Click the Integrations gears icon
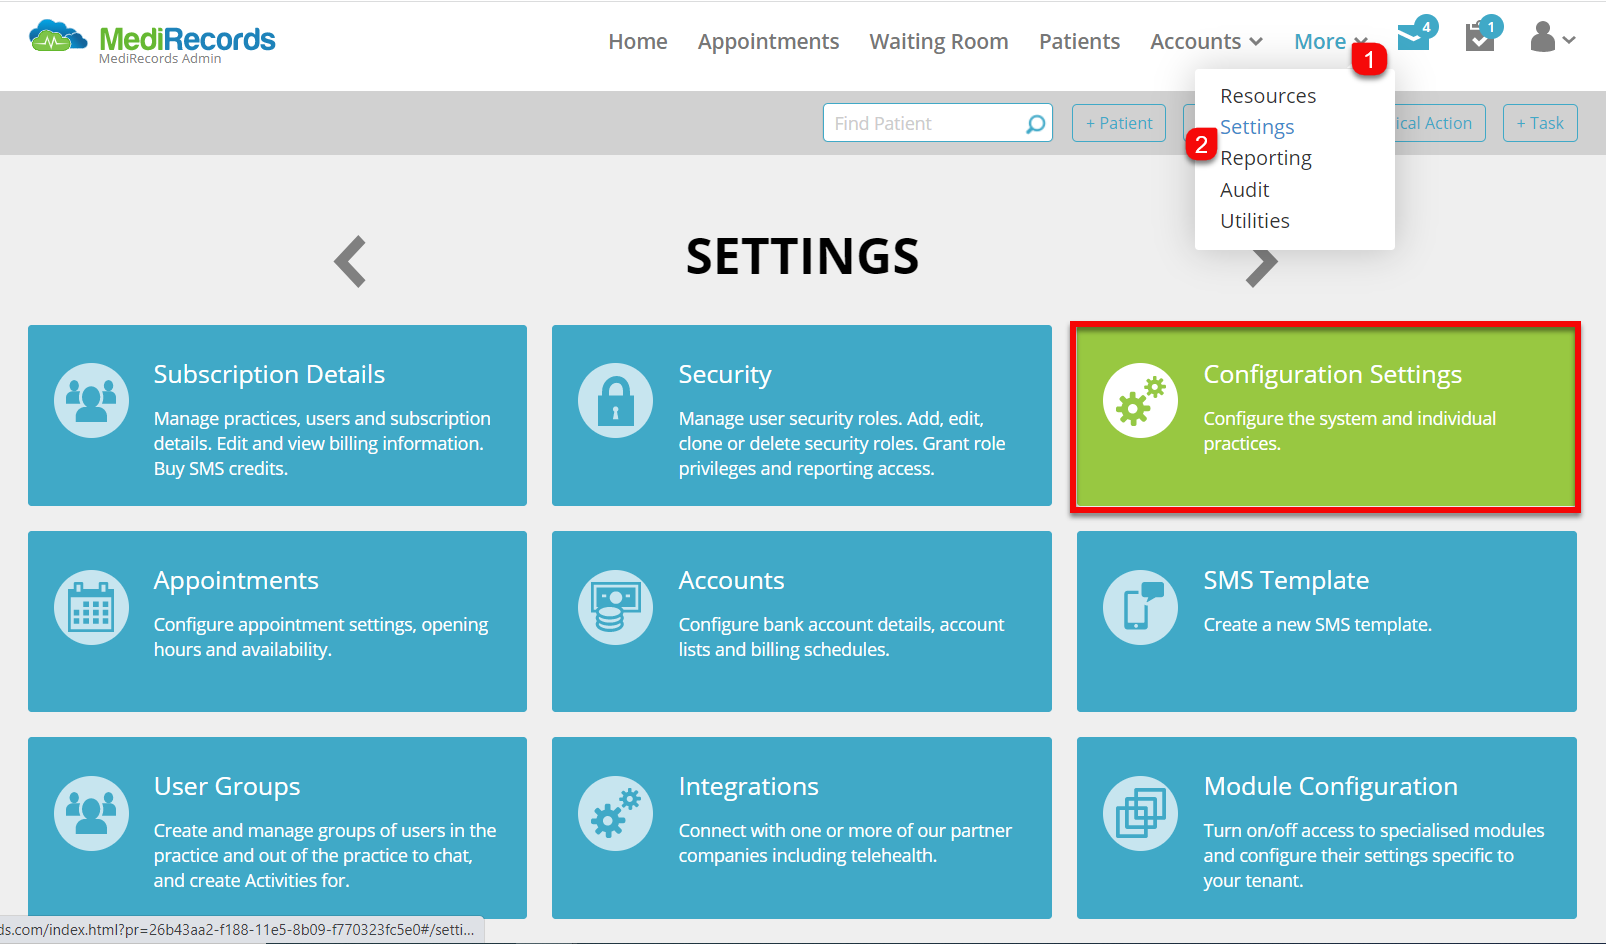 pyautogui.click(x=616, y=813)
